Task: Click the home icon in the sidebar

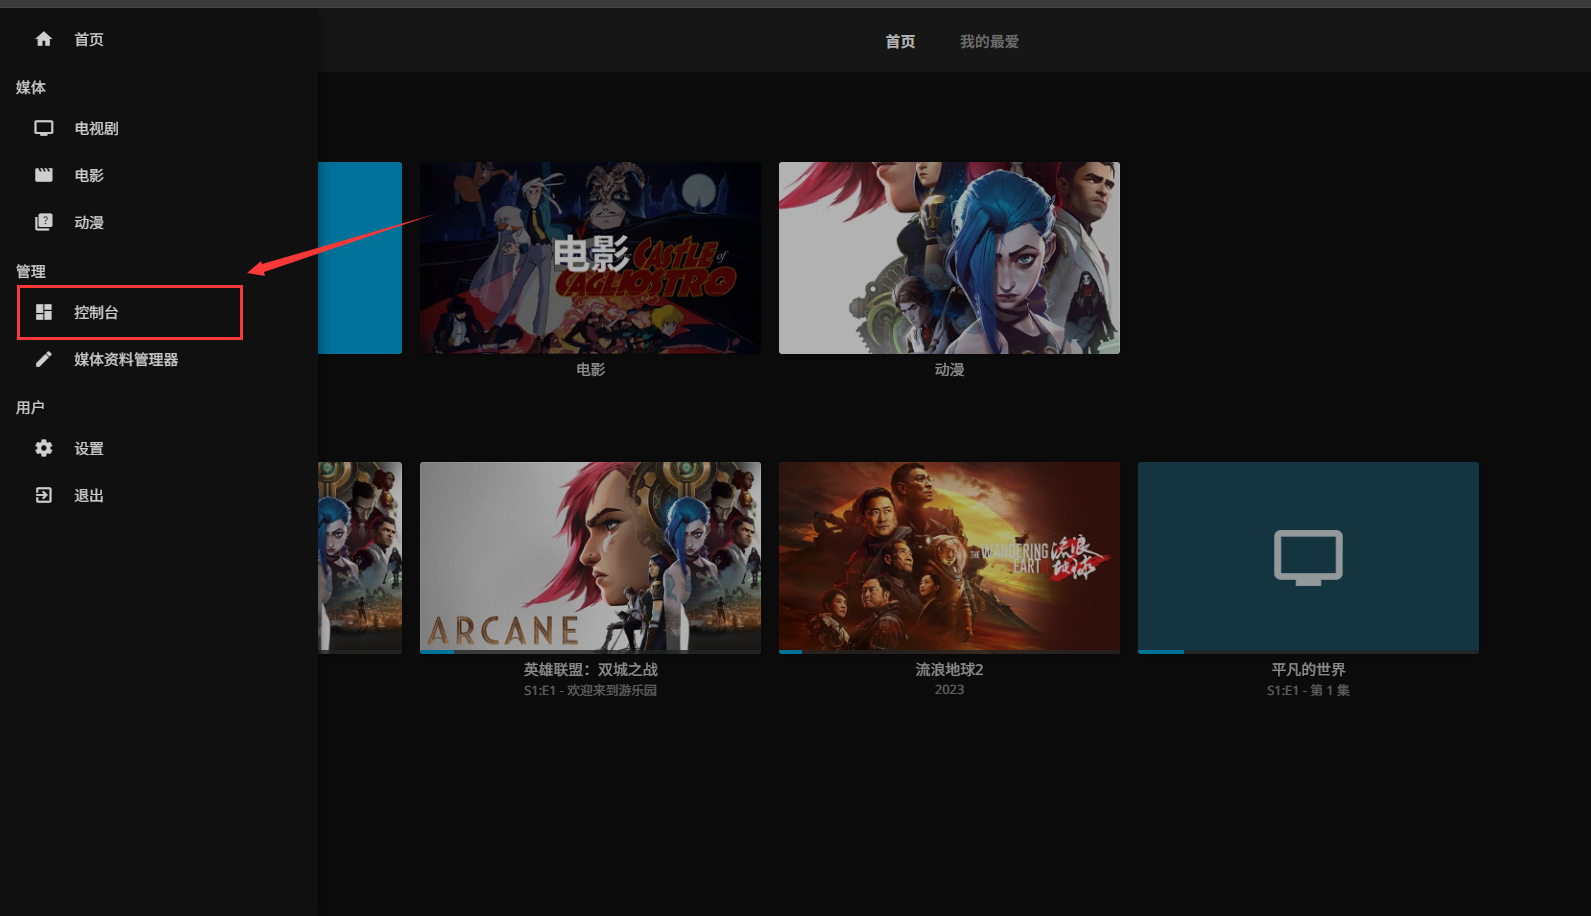Action: (x=43, y=39)
